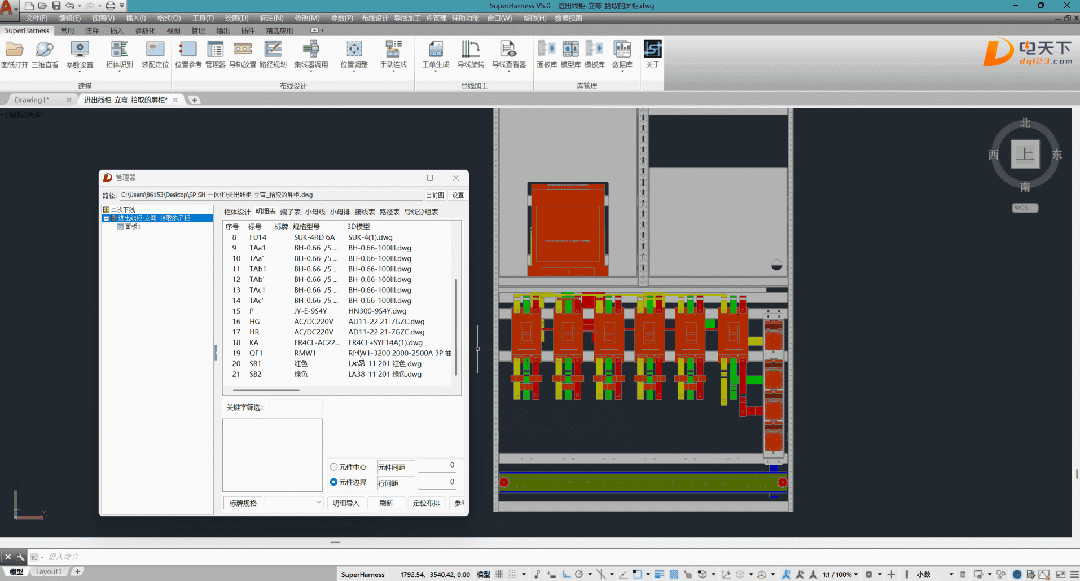Open the 管理器 manager tool in ribbon
This screenshot has width=1080, height=581.
tap(216, 50)
